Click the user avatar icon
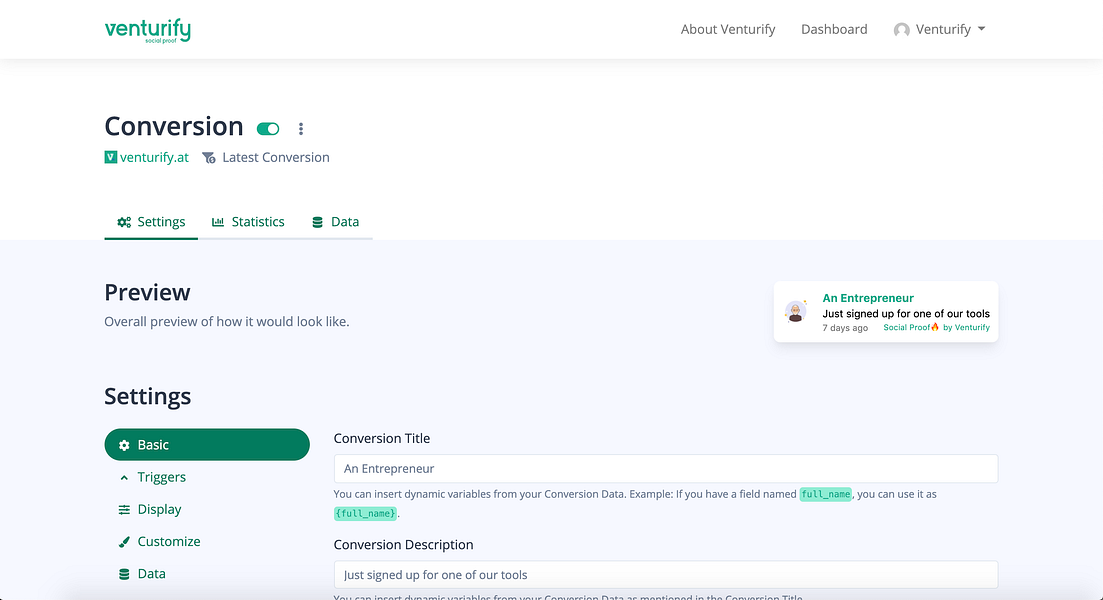Screen dimensions: 1103x600 (x=901, y=30)
